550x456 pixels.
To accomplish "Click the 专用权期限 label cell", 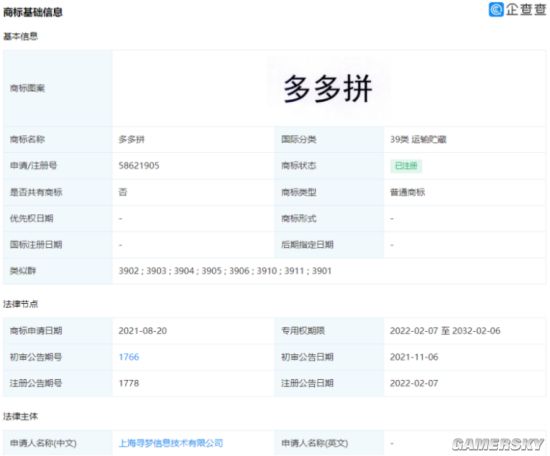I will [x=329, y=330].
